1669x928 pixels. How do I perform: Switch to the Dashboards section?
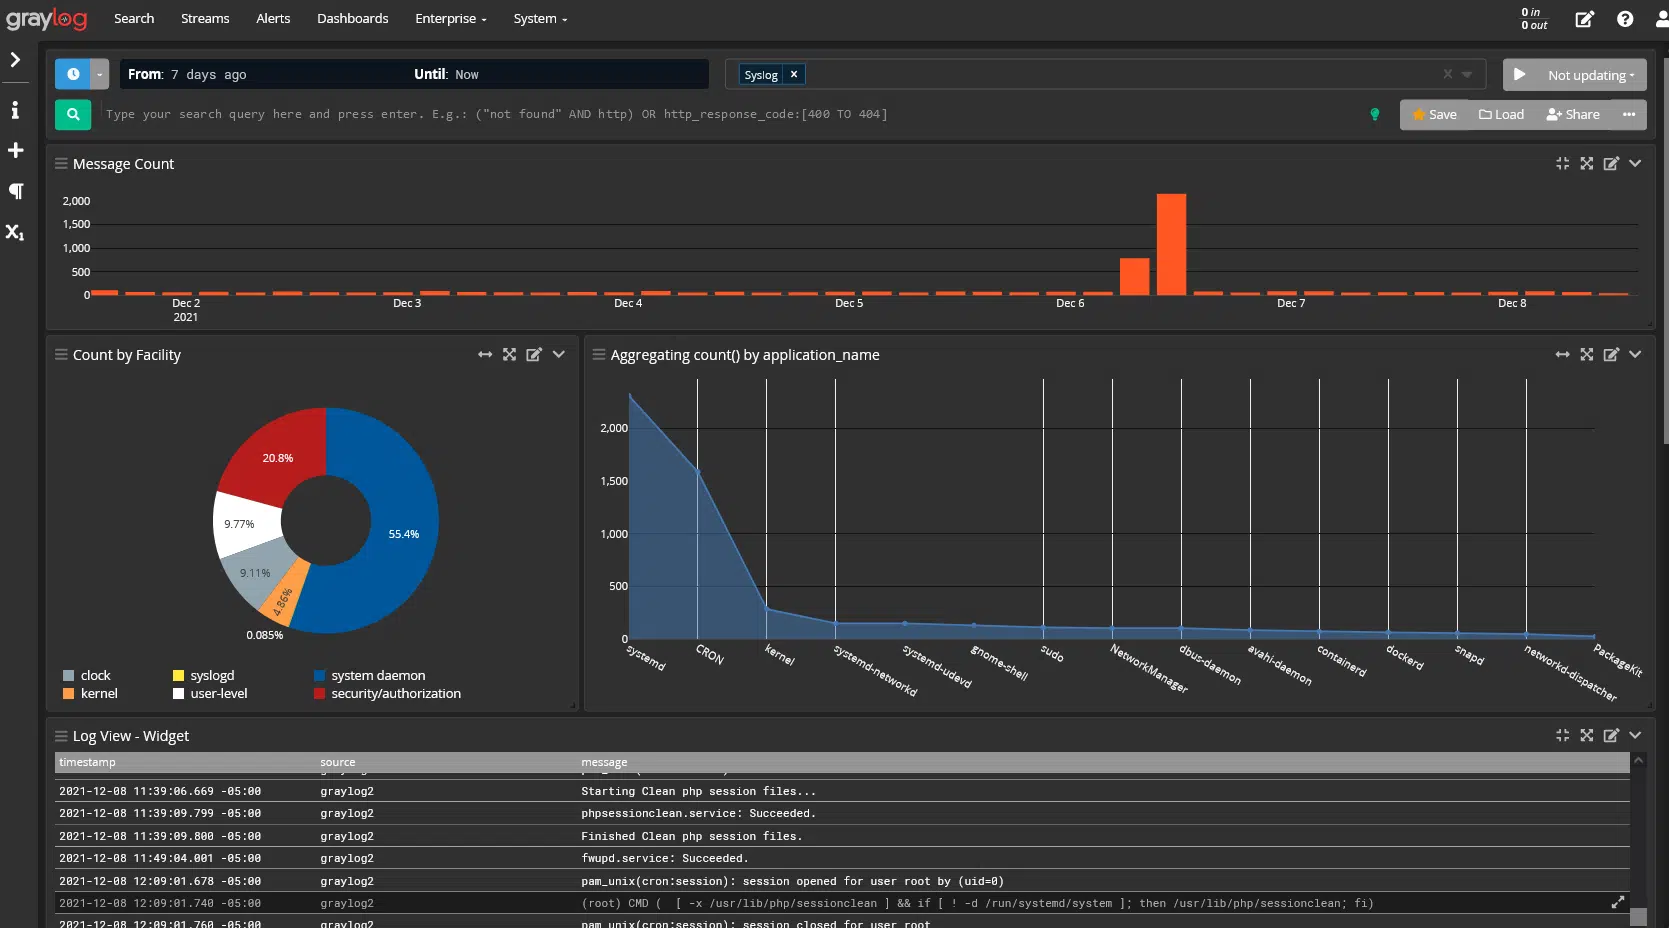[352, 18]
